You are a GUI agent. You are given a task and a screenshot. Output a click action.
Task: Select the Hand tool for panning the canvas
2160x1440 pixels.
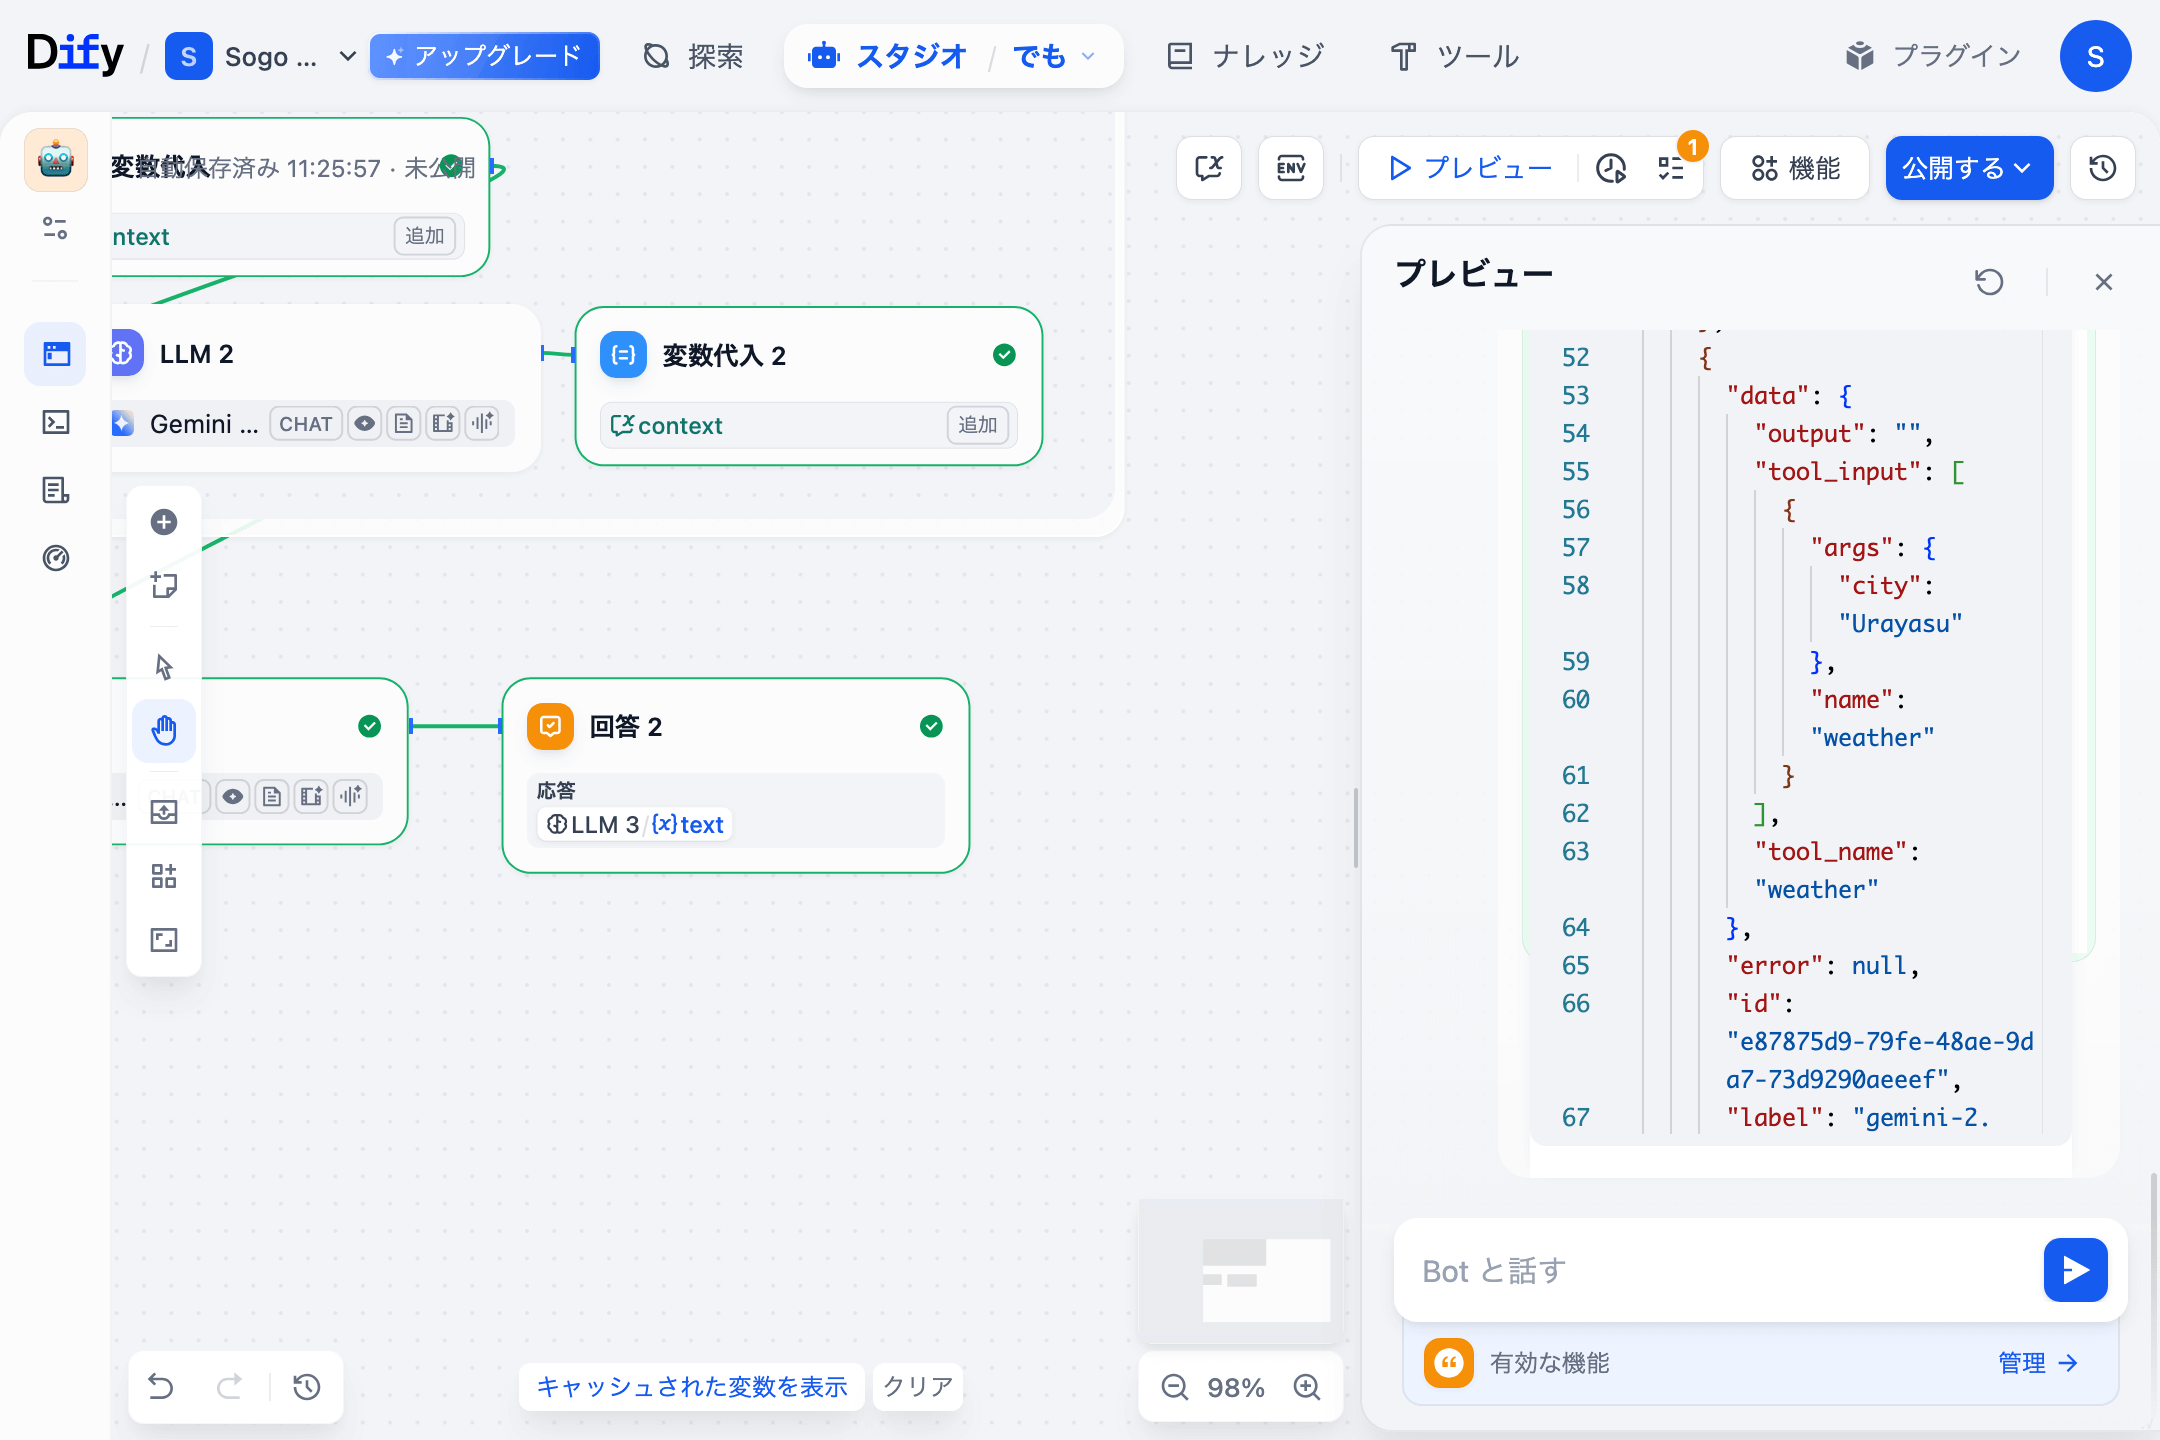164,731
